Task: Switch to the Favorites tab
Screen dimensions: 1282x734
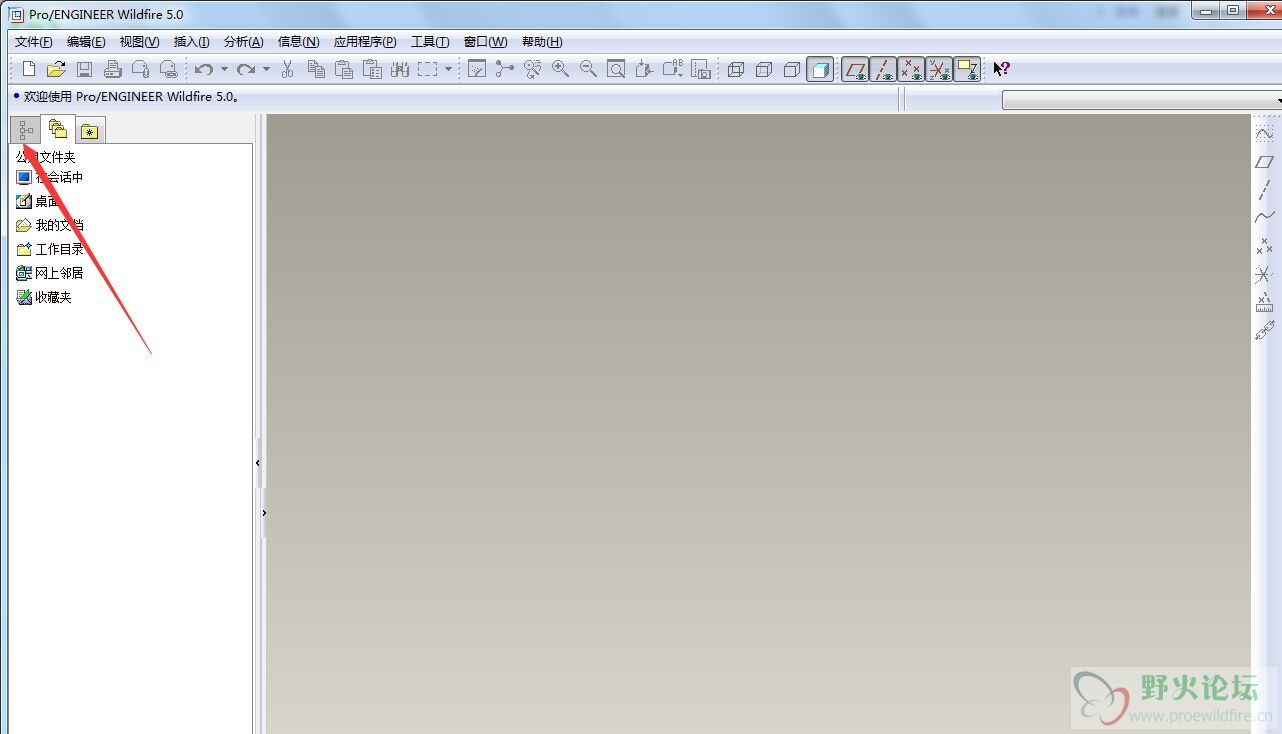Action: tap(90, 131)
